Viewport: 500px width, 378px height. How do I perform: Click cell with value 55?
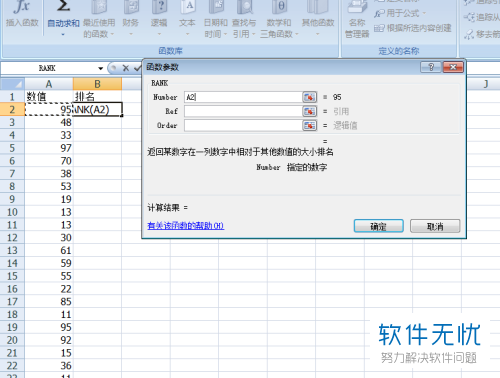coord(49,276)
